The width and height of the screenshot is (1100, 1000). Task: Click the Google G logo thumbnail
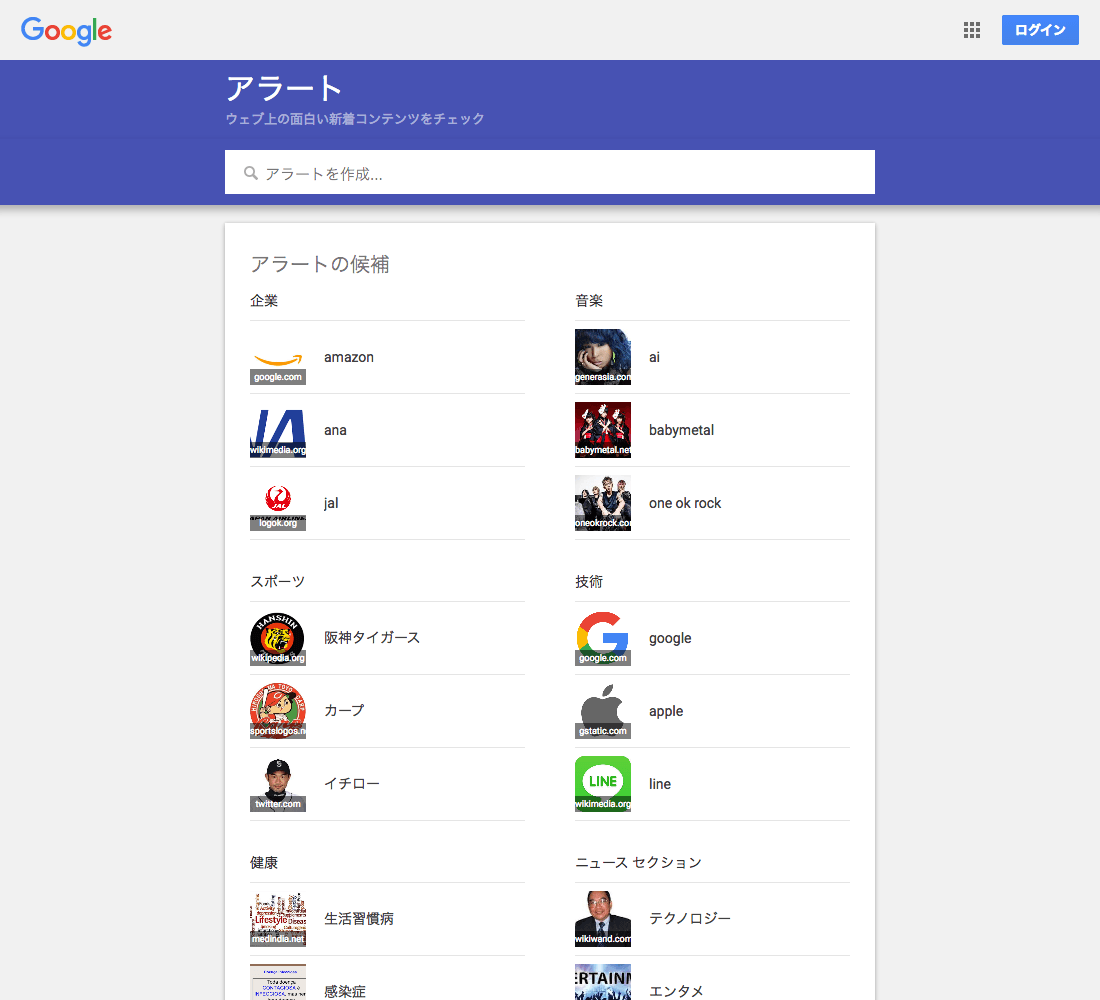coord(603,638)
